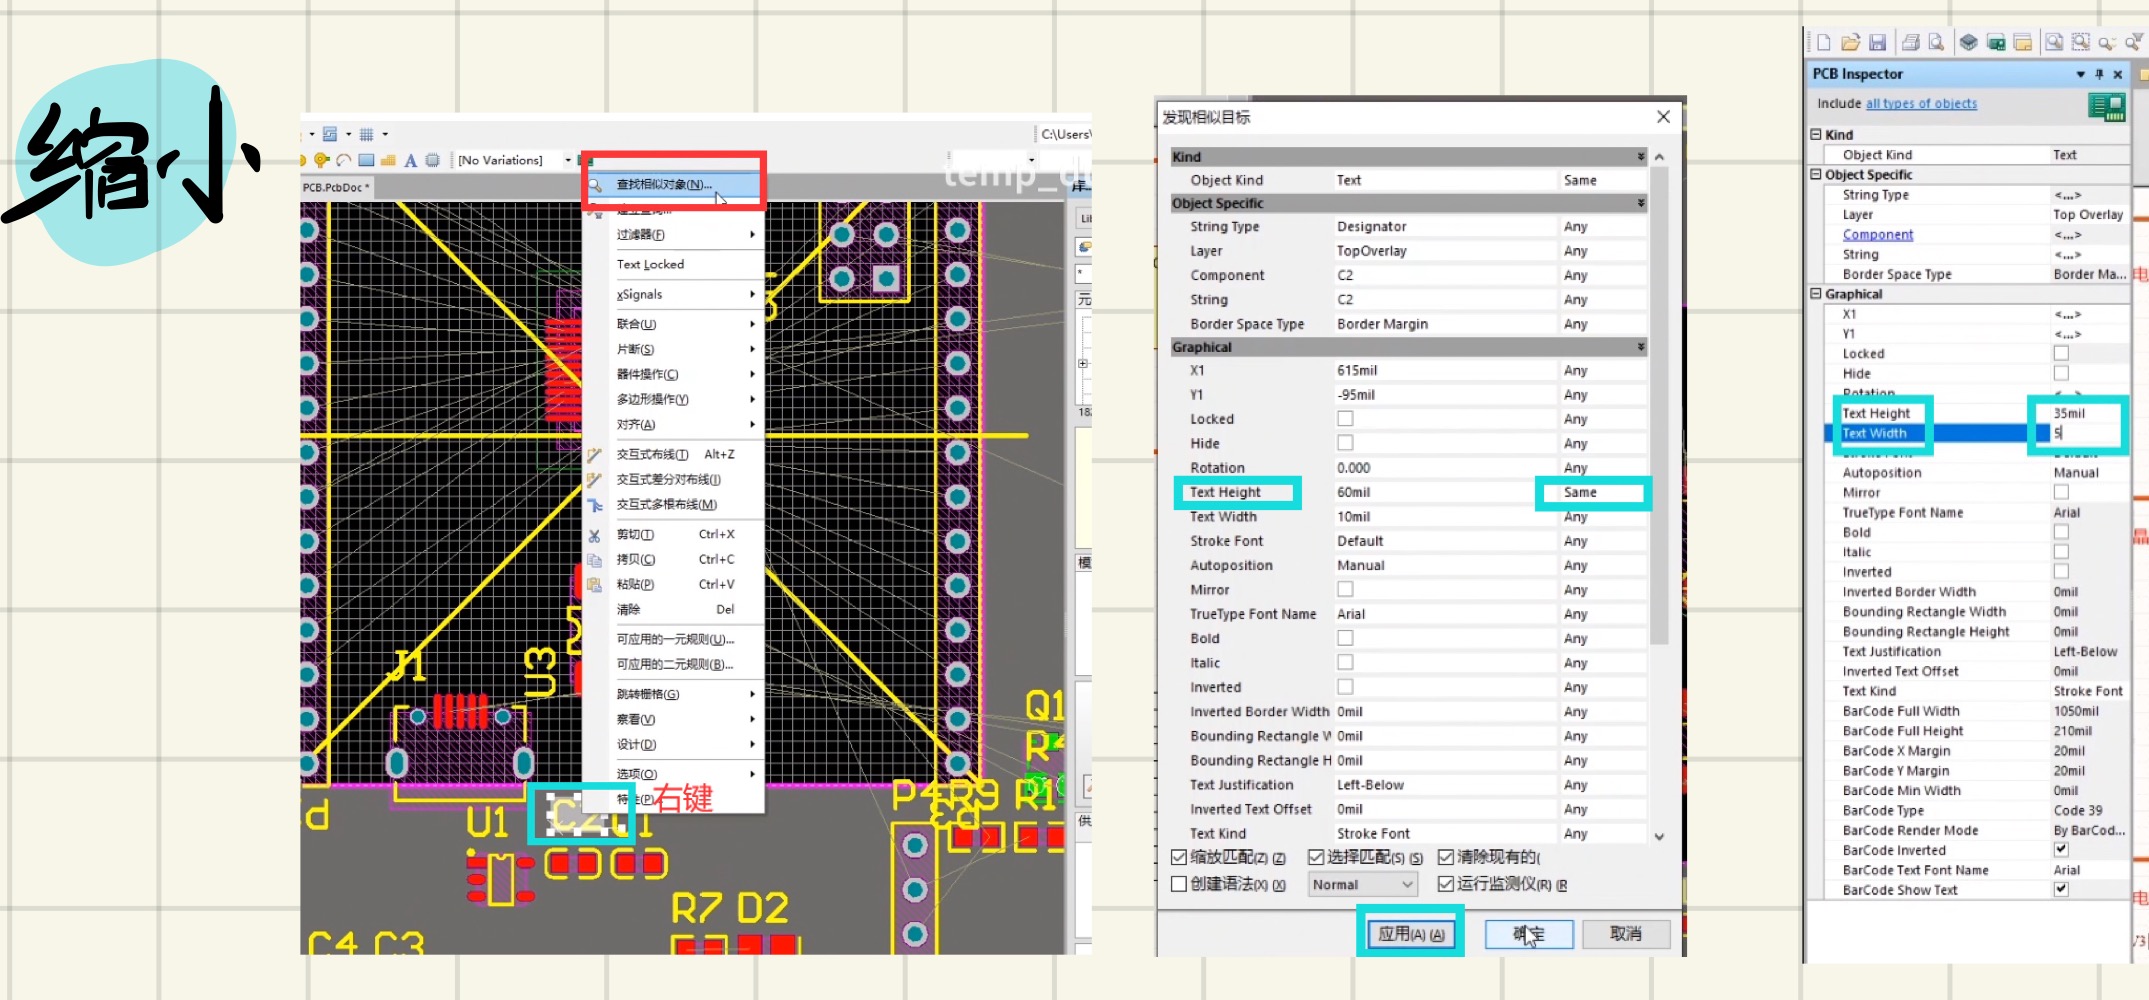Enable the 创建语法(X) checkbox
The height and width of the screenshot is (1000, 2149).
1179,884
